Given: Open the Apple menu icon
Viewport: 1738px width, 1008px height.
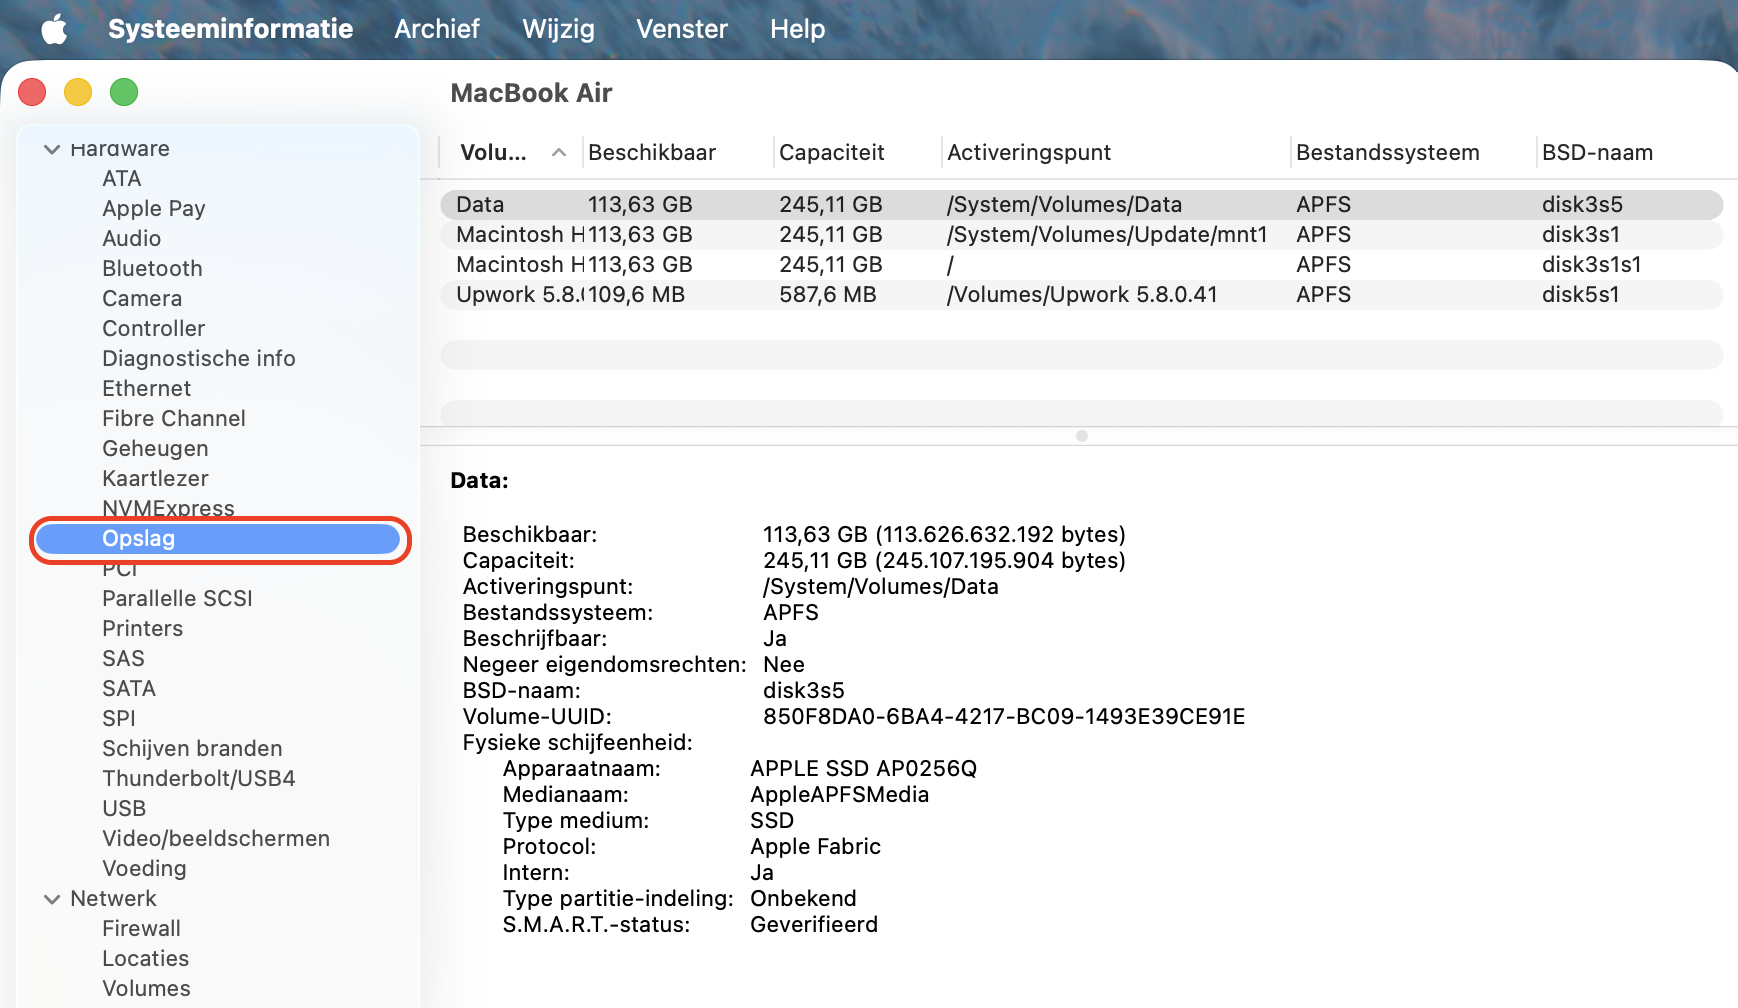Looking at the screenshot, I should [x=55, y=29].
